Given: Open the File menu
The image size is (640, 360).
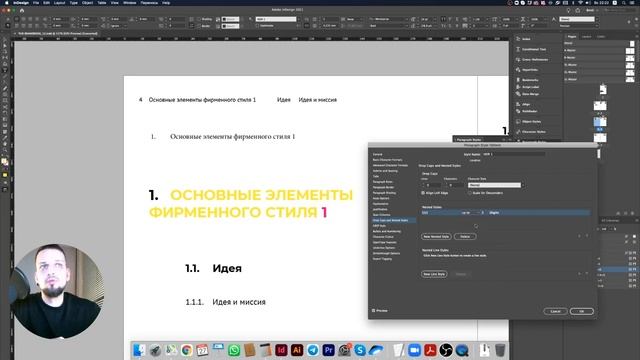Looking at the screenshot, I should tap(36, 2).
